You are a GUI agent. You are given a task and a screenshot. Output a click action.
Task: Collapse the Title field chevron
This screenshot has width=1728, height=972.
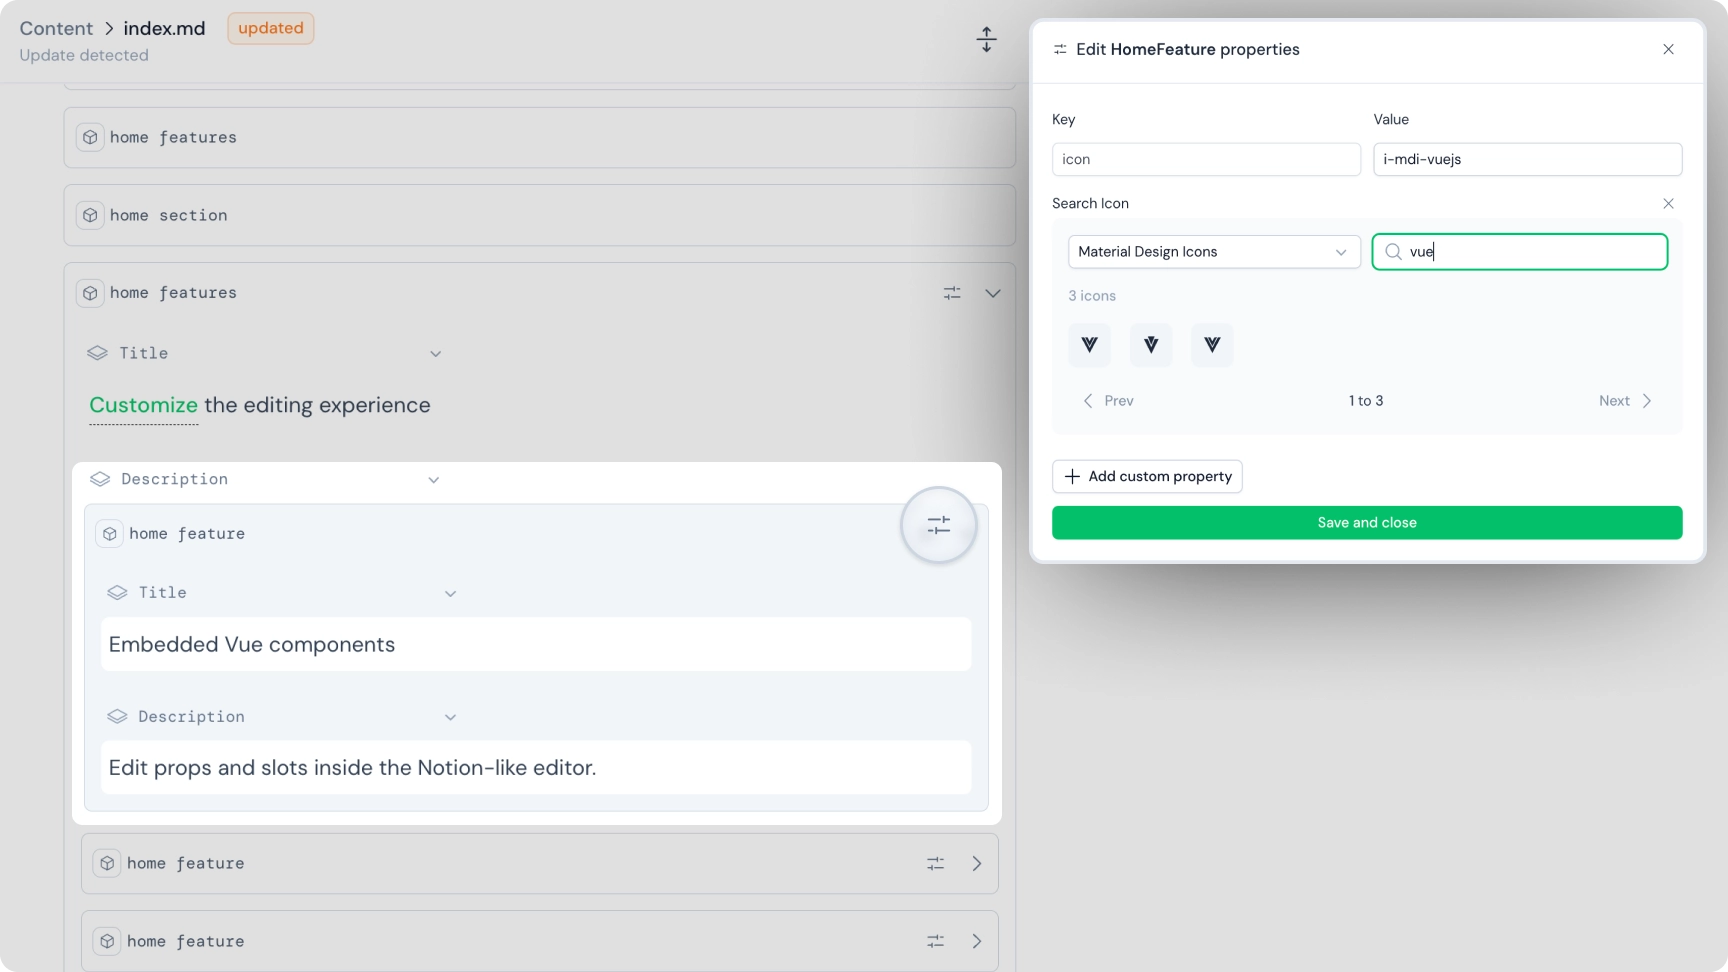(x=435, y=353)
